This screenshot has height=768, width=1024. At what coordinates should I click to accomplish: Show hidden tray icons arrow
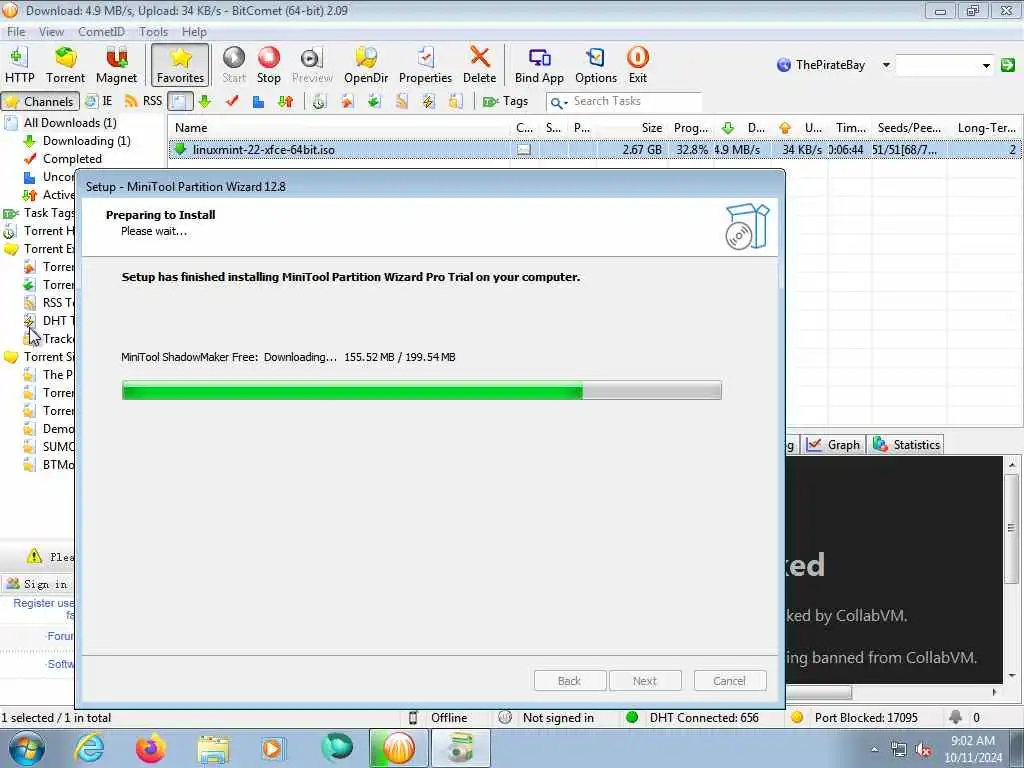874,749
